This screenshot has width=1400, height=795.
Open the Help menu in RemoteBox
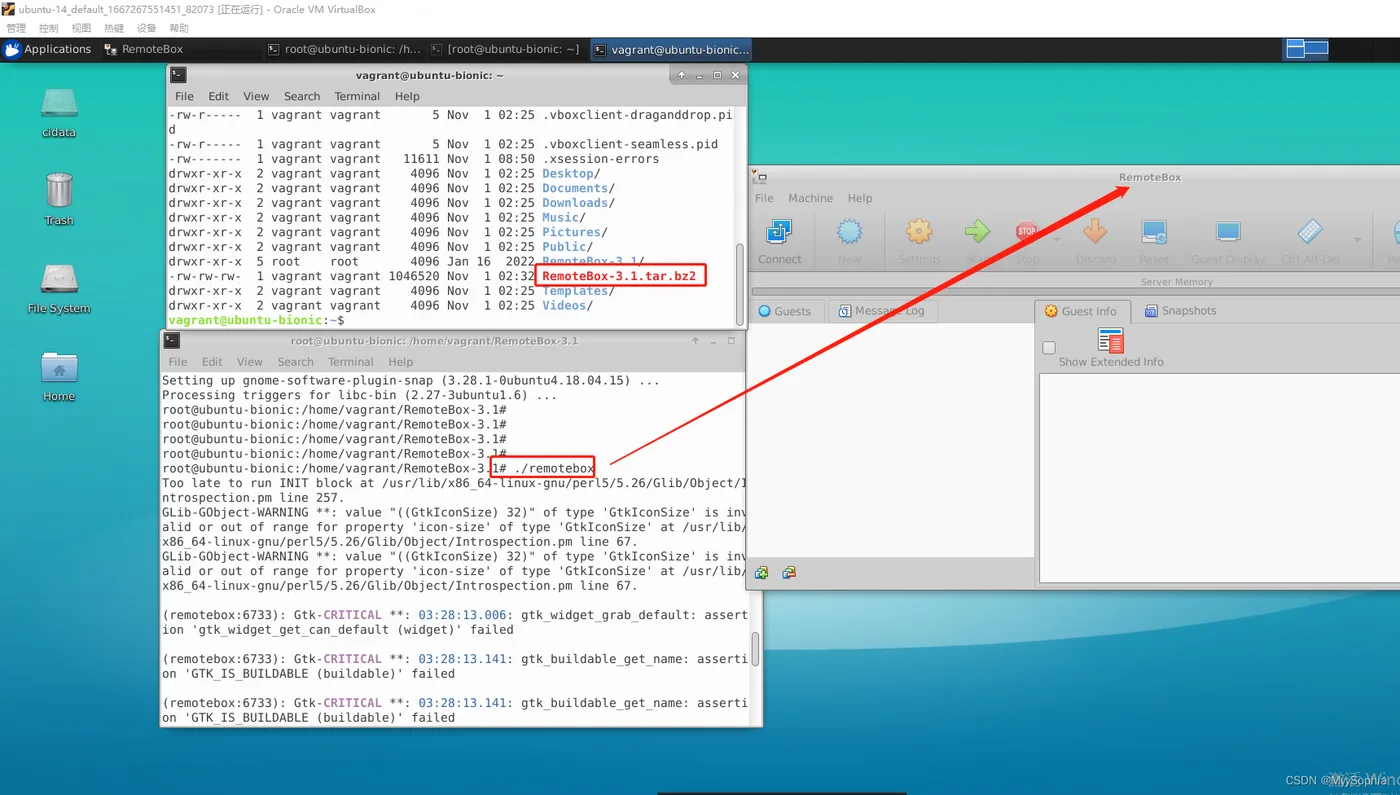(x=860, y=198)
